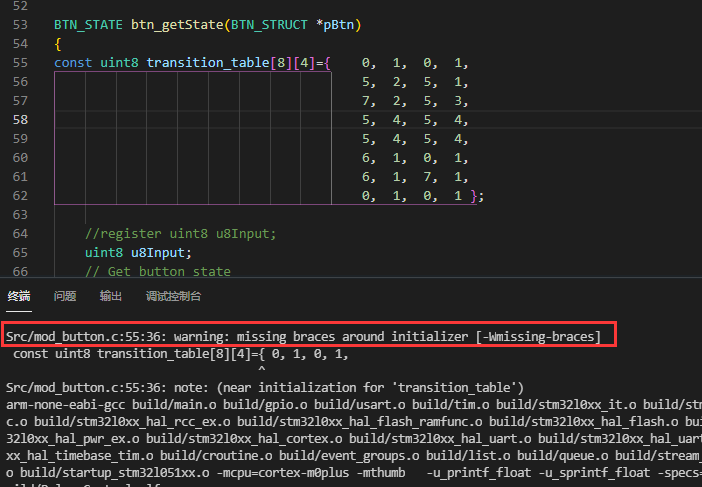702x487 pixels.
Task: Switch to the 终端 terminal tab
Action: pyautogui.click(x=19, y=296)
